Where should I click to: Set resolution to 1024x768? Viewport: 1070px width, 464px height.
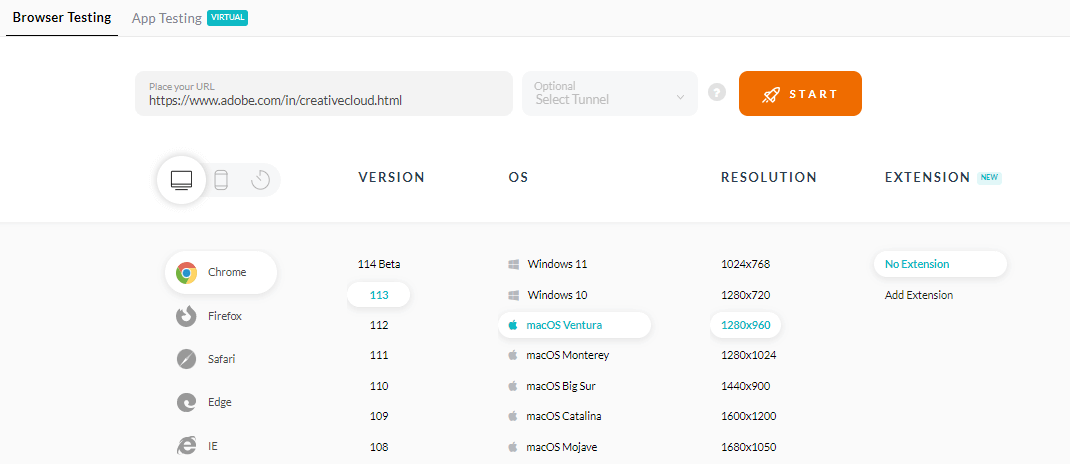click(745, 264)
